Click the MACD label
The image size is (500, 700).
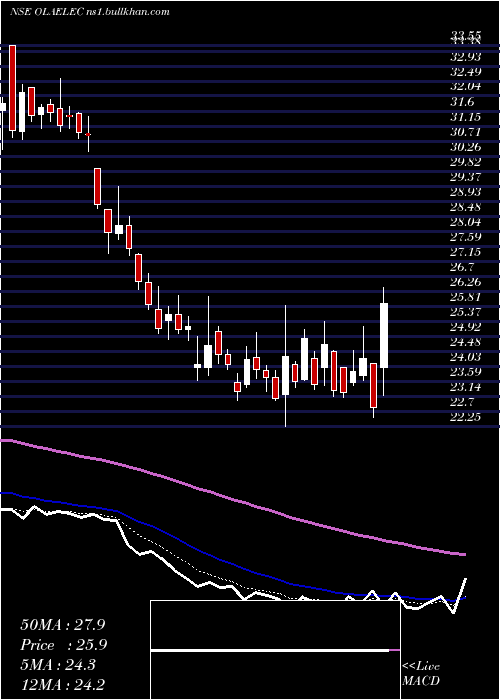[421, 681]
